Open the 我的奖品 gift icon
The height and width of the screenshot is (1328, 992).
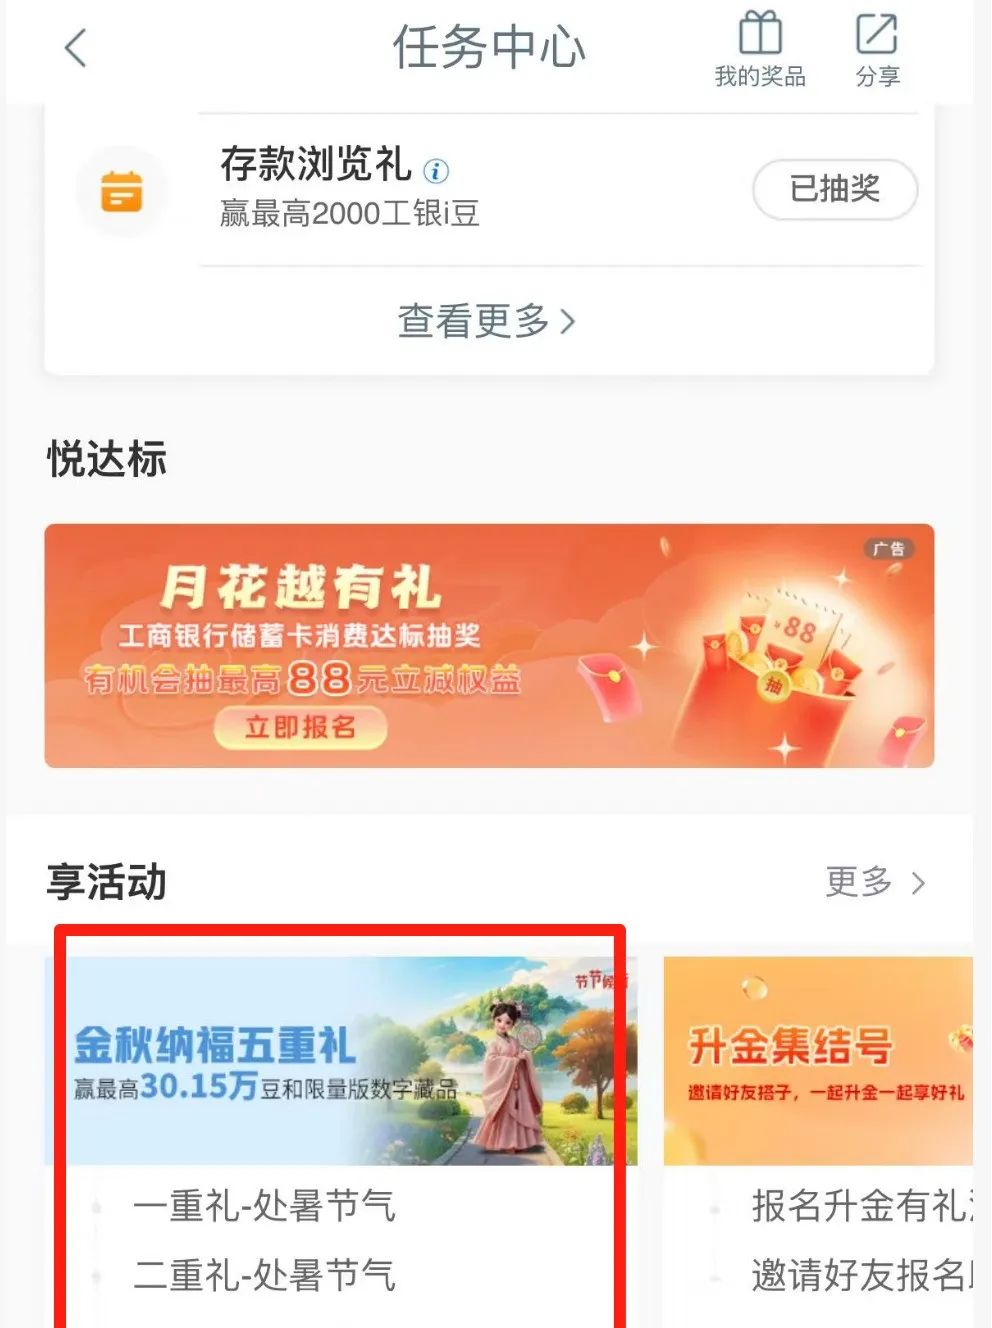click(760, 50)
